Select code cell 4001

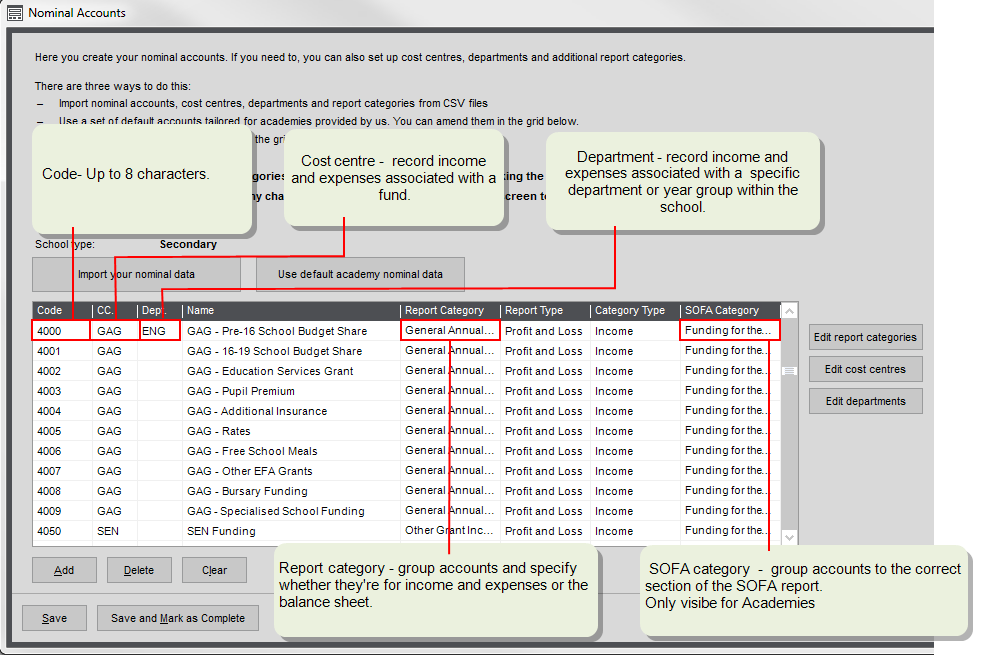click(x=61, y=351)
